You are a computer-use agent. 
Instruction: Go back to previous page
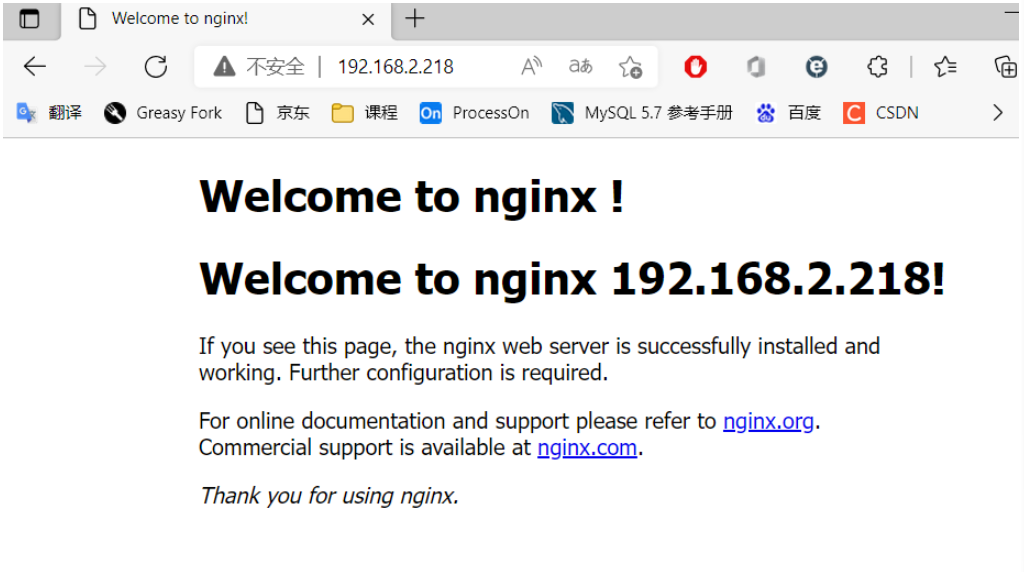pos(35,66)
